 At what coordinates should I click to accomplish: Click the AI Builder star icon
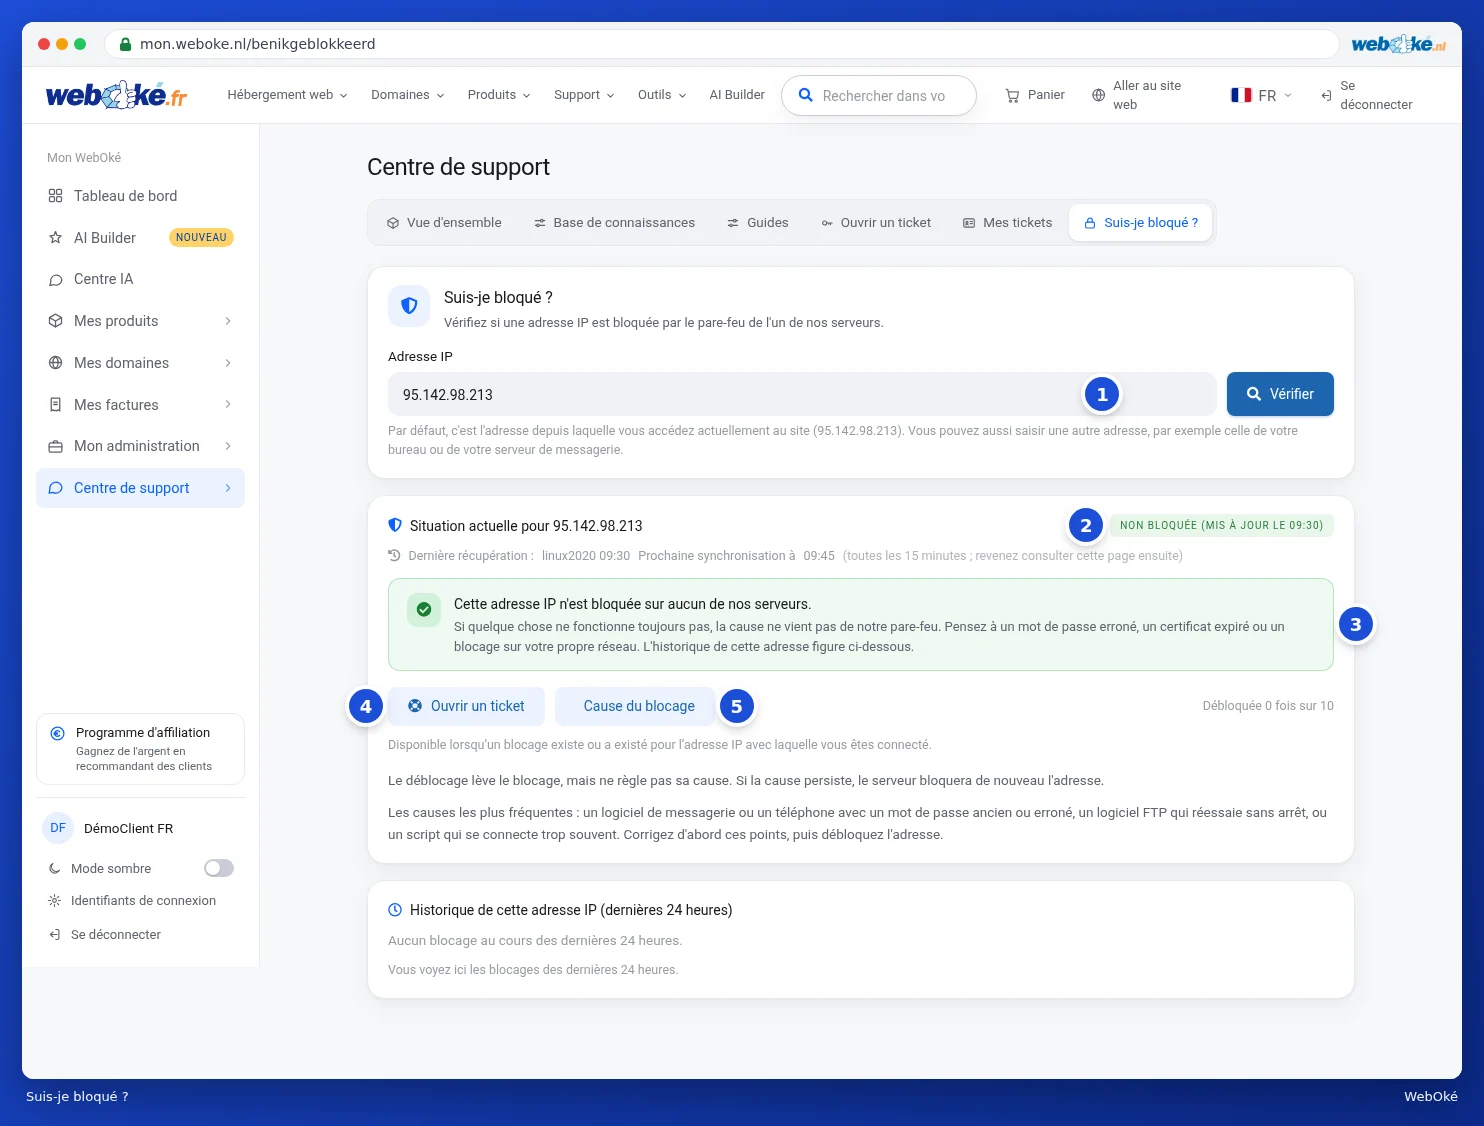(x=55, y=238)
